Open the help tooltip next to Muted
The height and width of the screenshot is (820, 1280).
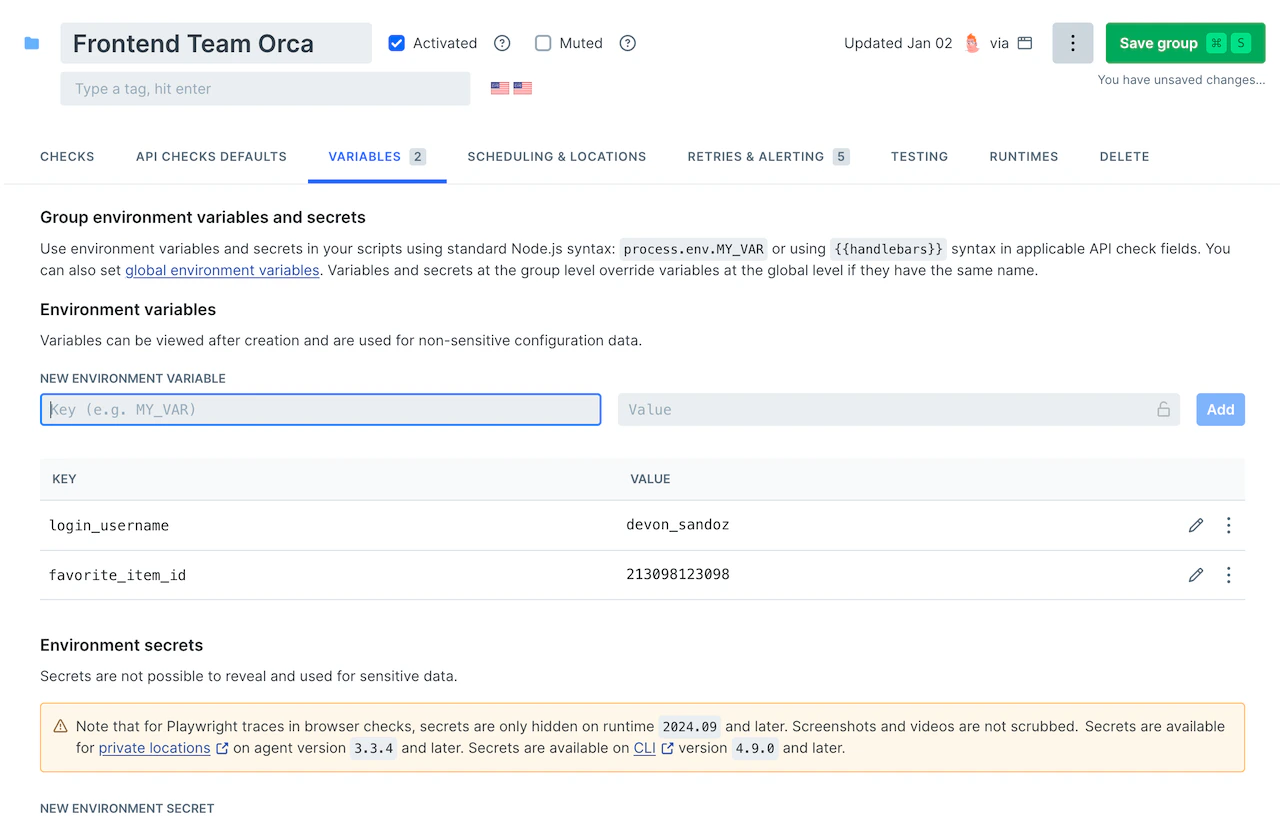click(x=627, y=43)
